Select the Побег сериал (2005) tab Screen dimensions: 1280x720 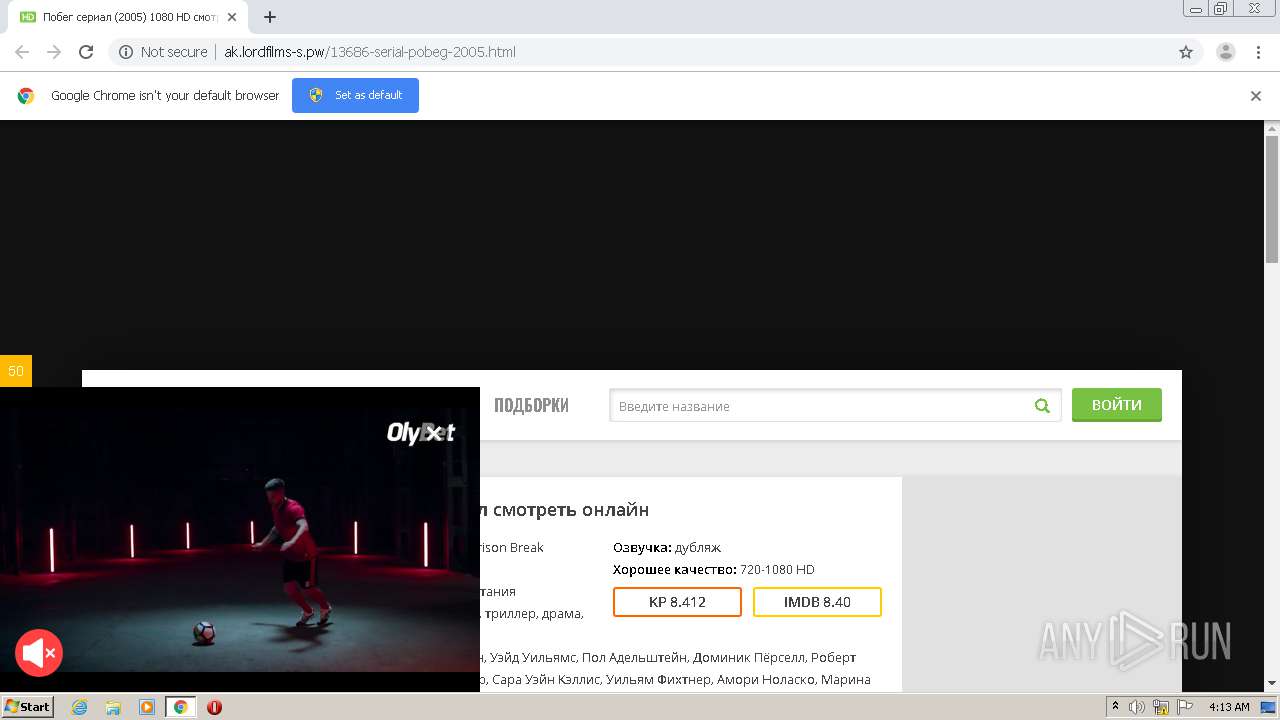click(x=128, y=17)
